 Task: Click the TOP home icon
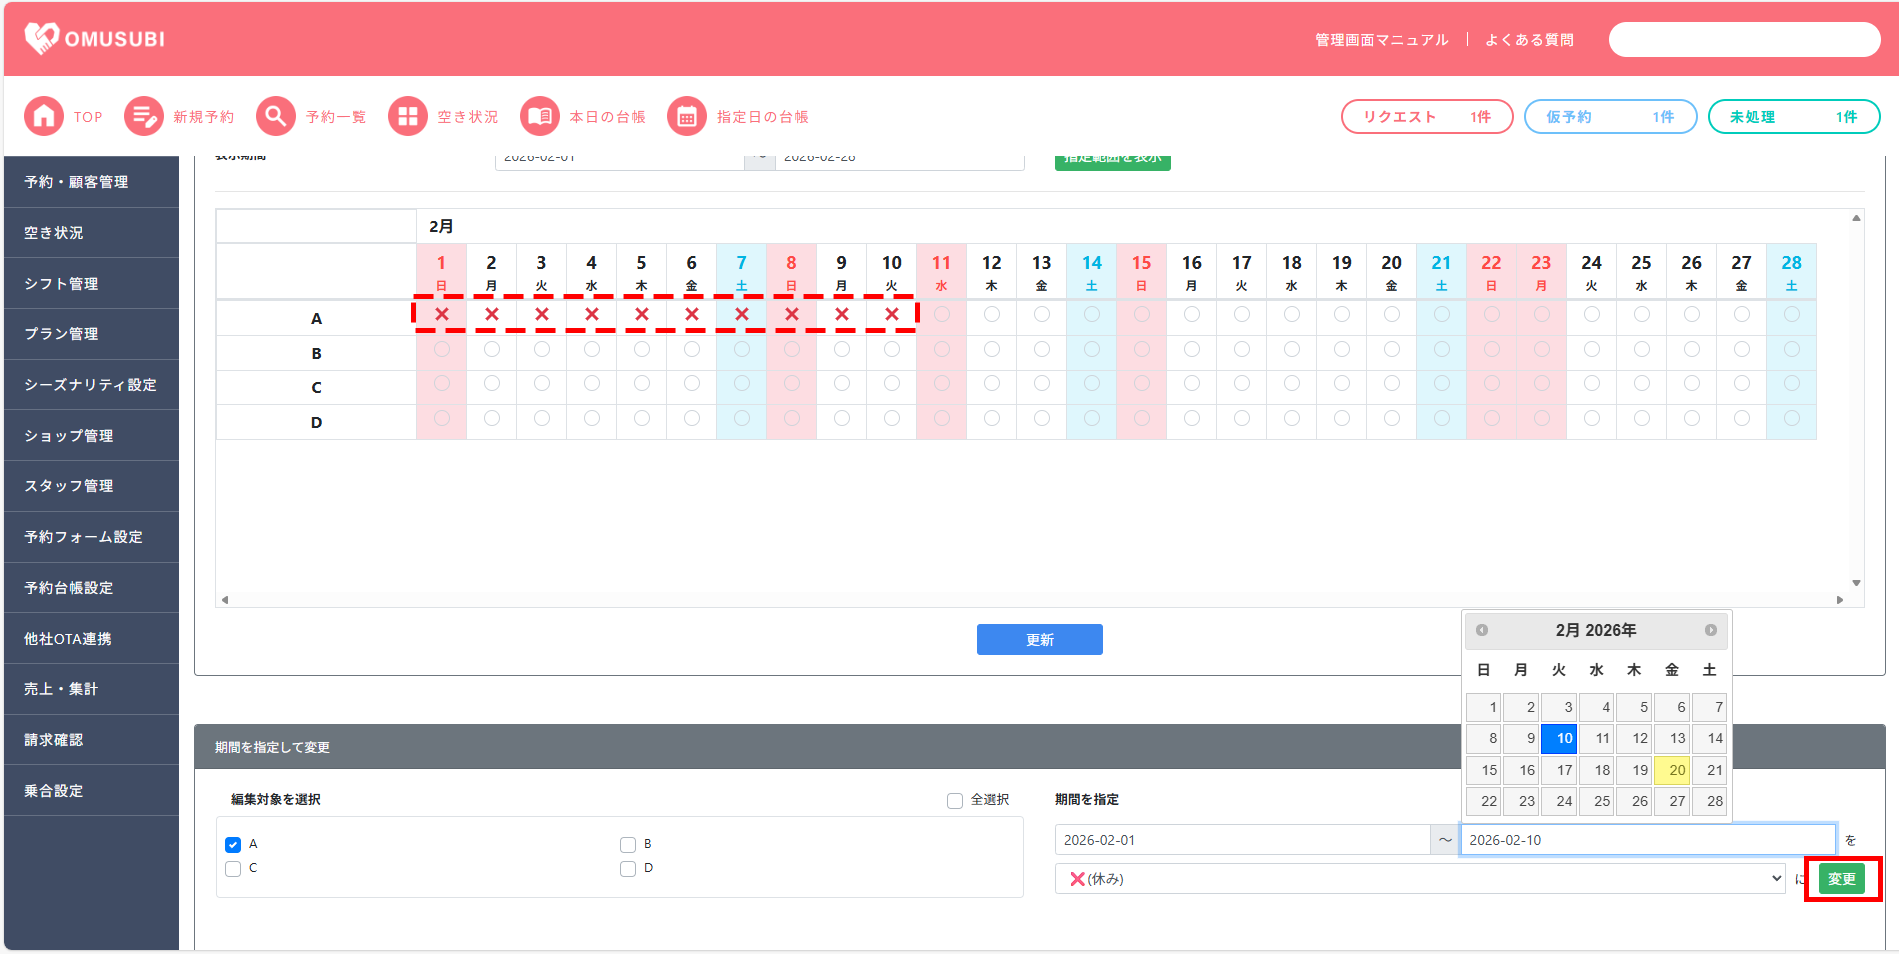point(43,117)
